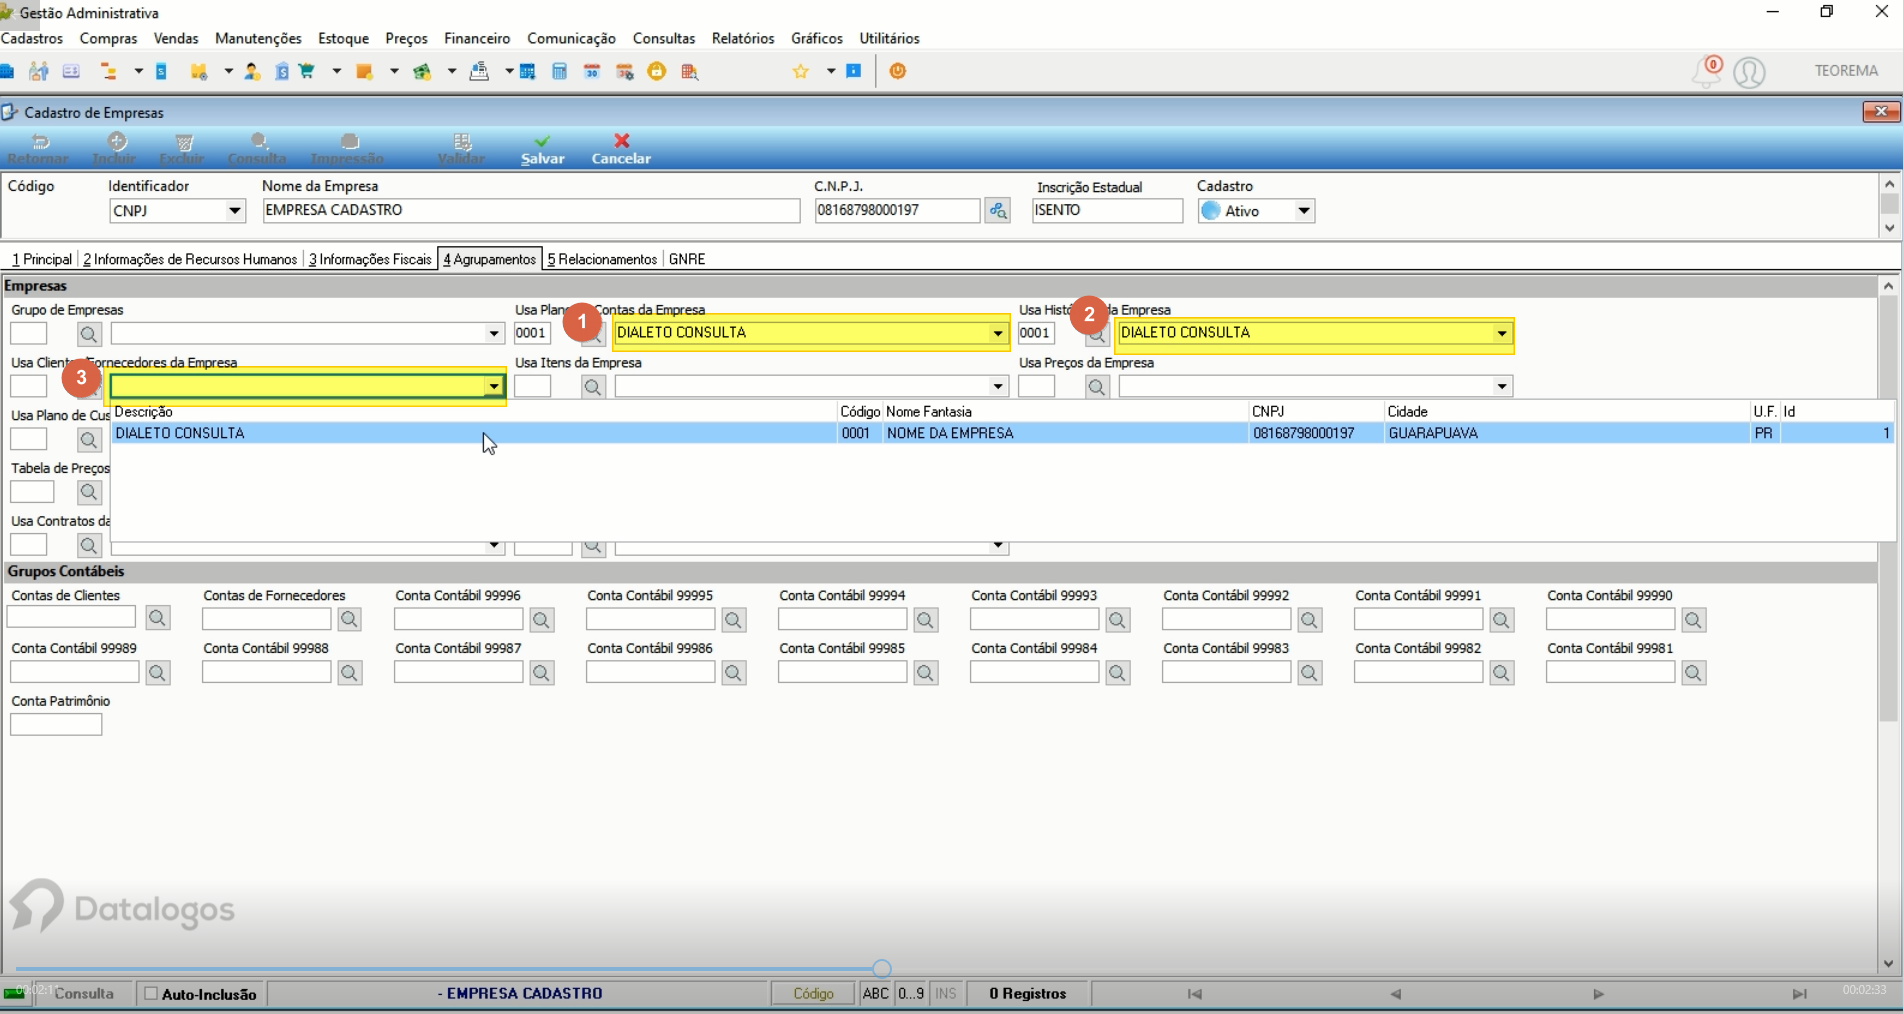Expand the Usa Itens da Empresa dropdown
The width and height of the screenshot is (1903, 1014).
coord(998,387)
